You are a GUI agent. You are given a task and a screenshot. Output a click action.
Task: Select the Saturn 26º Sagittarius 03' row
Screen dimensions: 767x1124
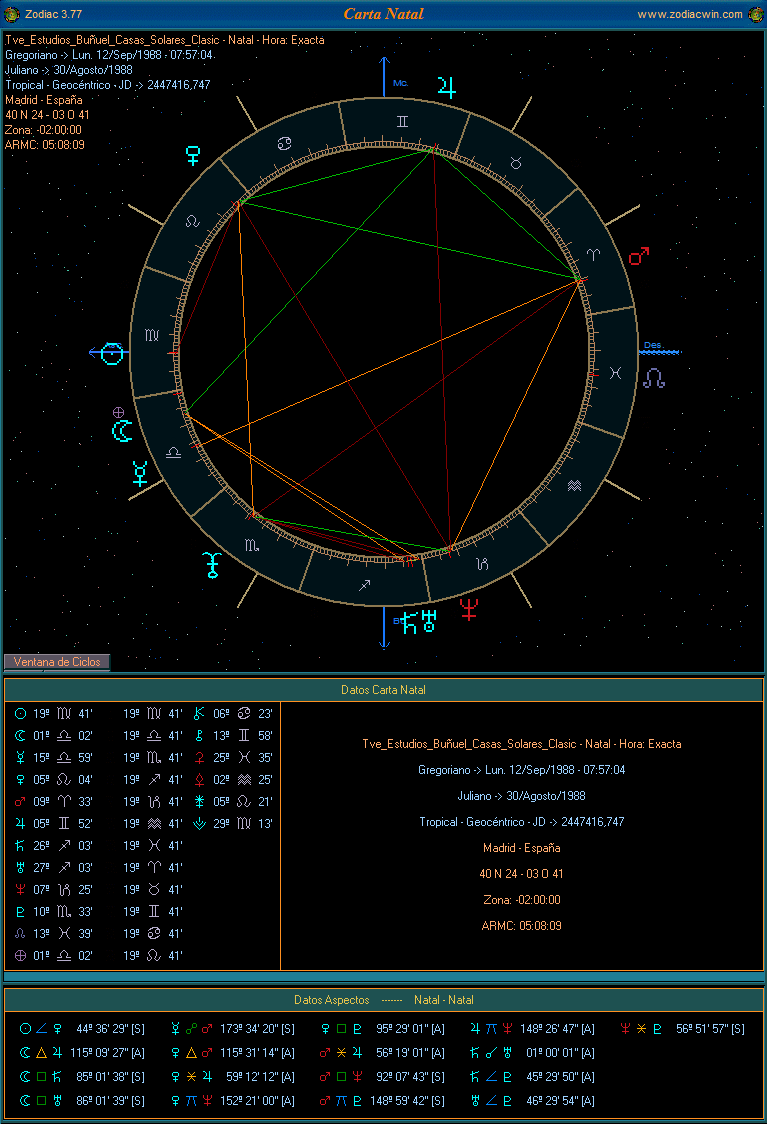point(54,846)
